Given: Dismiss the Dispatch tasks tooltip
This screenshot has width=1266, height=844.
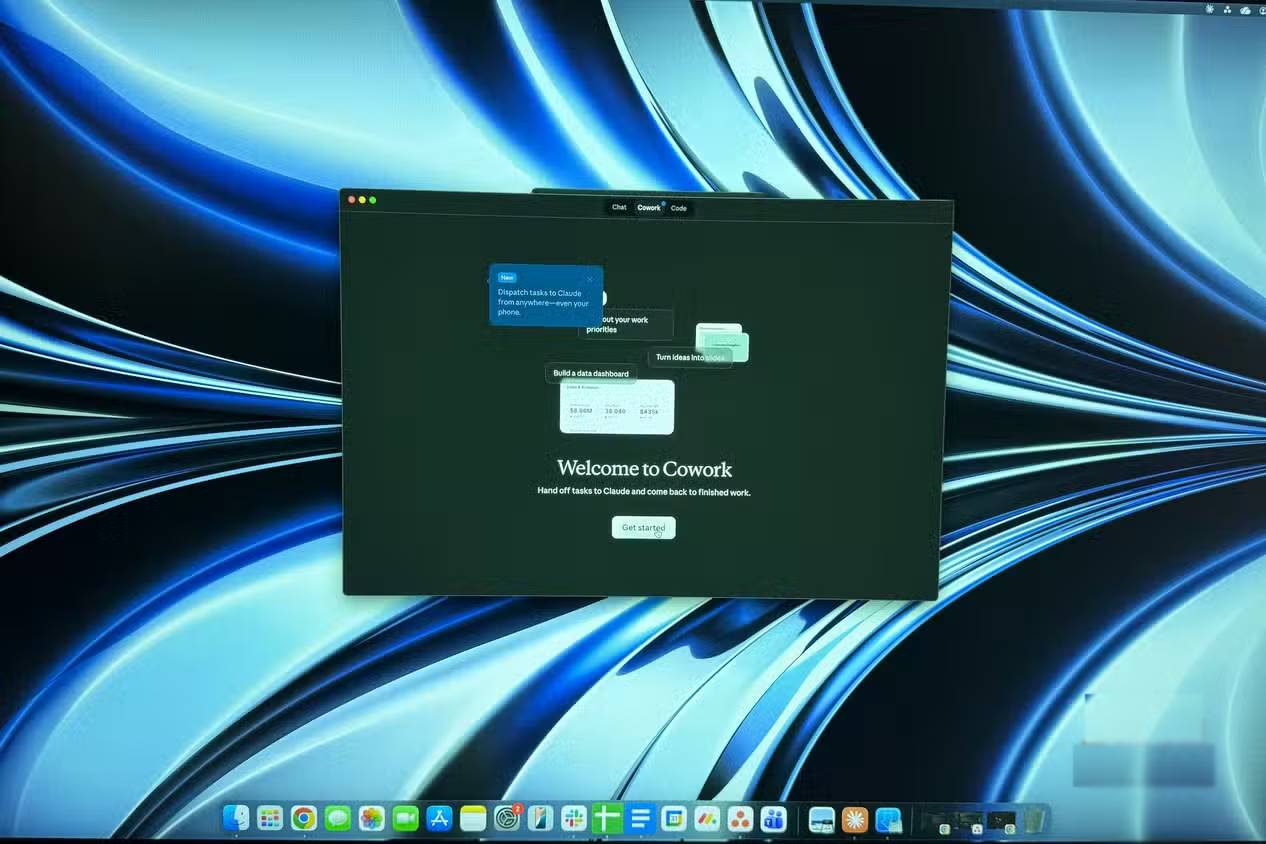Looking at the screenshot, I should [590, 279].
